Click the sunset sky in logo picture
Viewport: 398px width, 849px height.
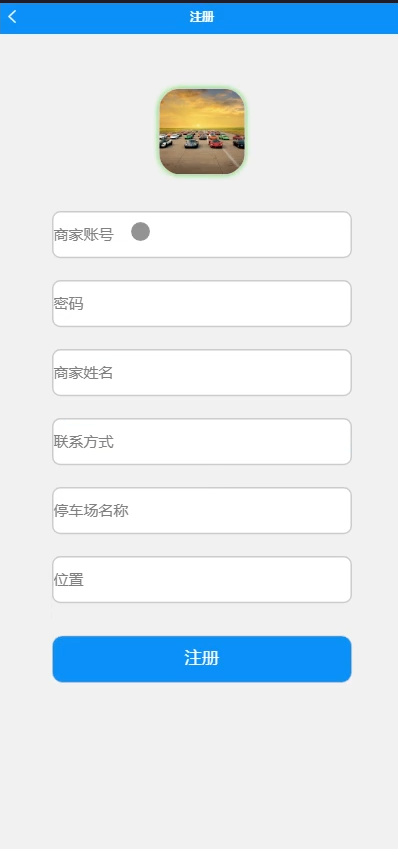pyautogui.click(x=202, y=108)
